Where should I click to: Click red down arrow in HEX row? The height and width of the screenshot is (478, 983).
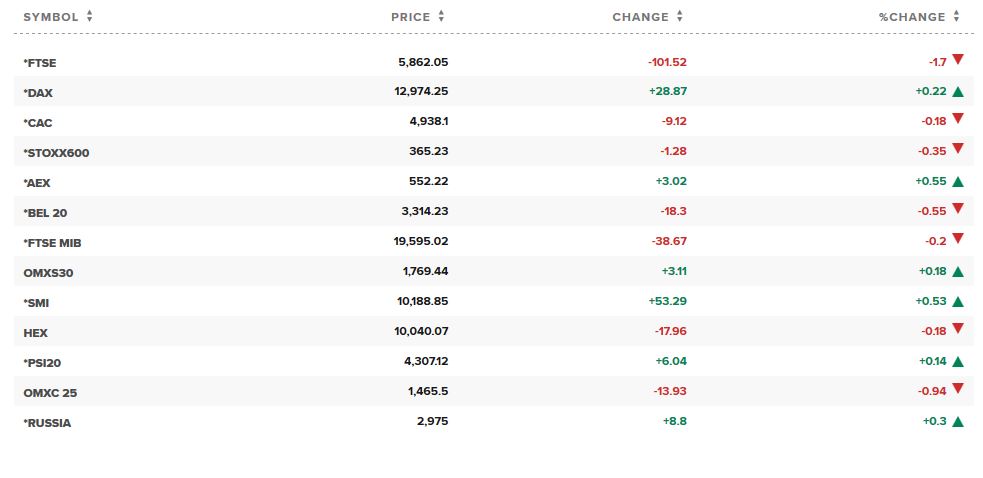pyautogui.click(x=957, y=328)
